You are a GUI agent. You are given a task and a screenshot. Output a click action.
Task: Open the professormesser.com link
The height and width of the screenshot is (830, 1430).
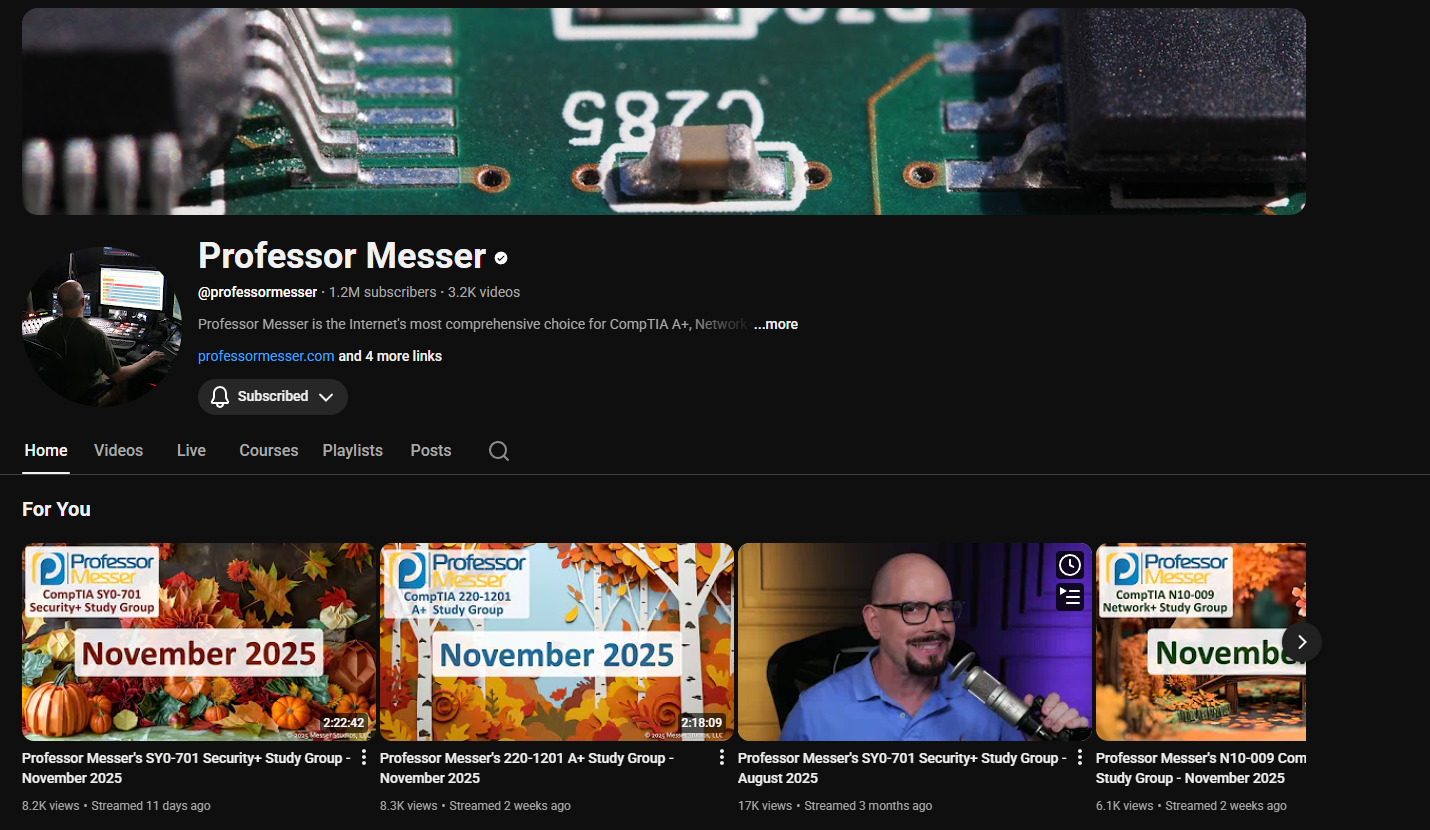[x=266, y=356]
